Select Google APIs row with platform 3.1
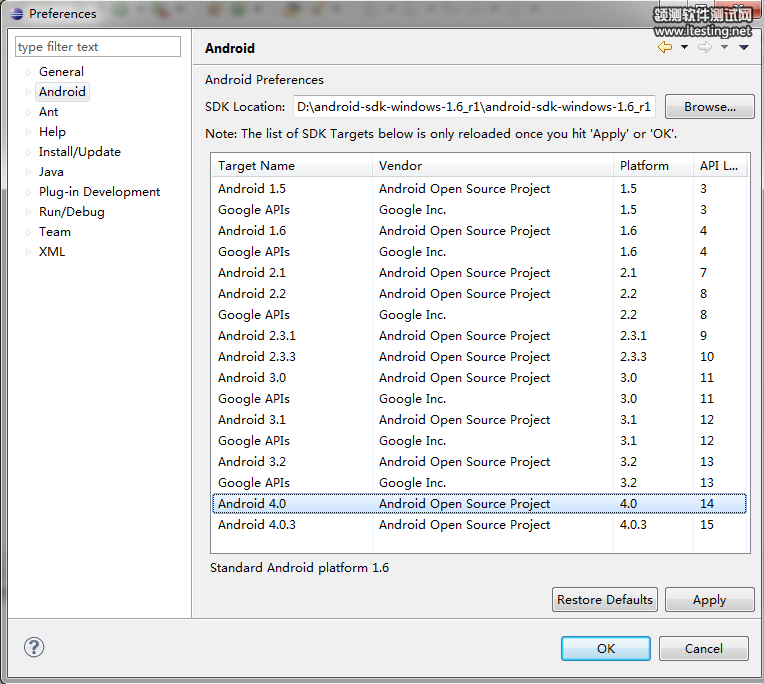Image resolution: width=764 pixels, height=684 pixels. pyautogui.click(x=479, y=440)
